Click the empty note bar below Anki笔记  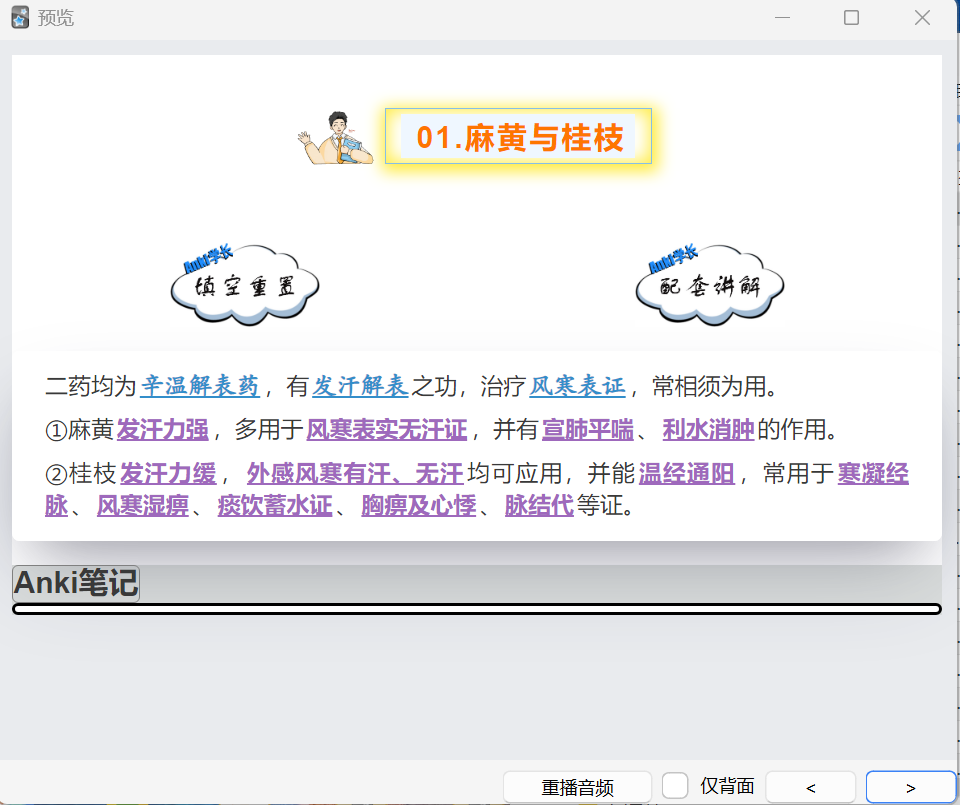[476, 609]
